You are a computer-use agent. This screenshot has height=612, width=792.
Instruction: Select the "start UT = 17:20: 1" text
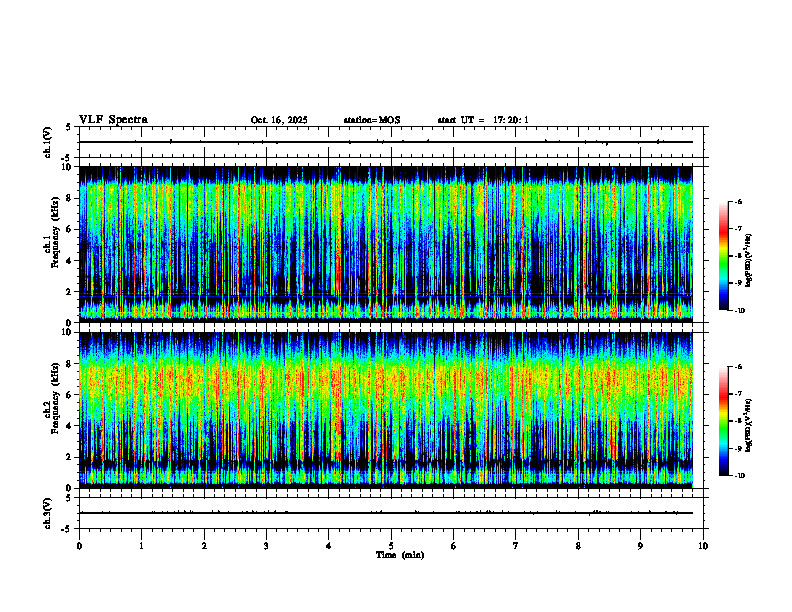[483, 120]
